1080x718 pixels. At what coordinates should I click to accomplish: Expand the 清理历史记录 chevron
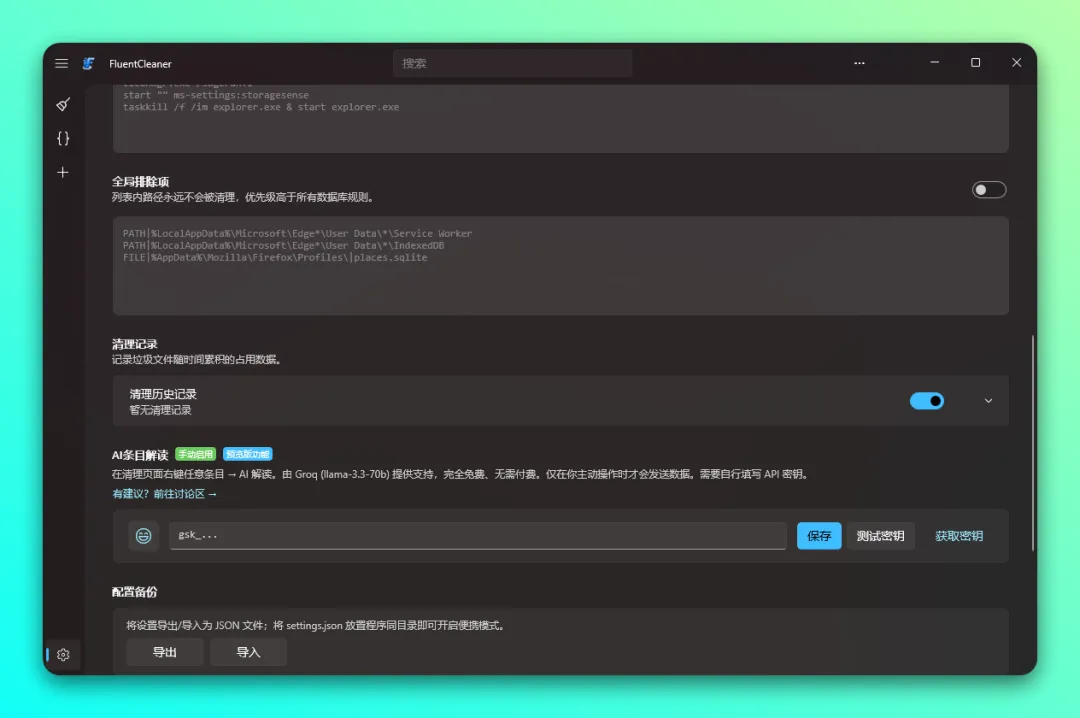(x=988, y=400)
